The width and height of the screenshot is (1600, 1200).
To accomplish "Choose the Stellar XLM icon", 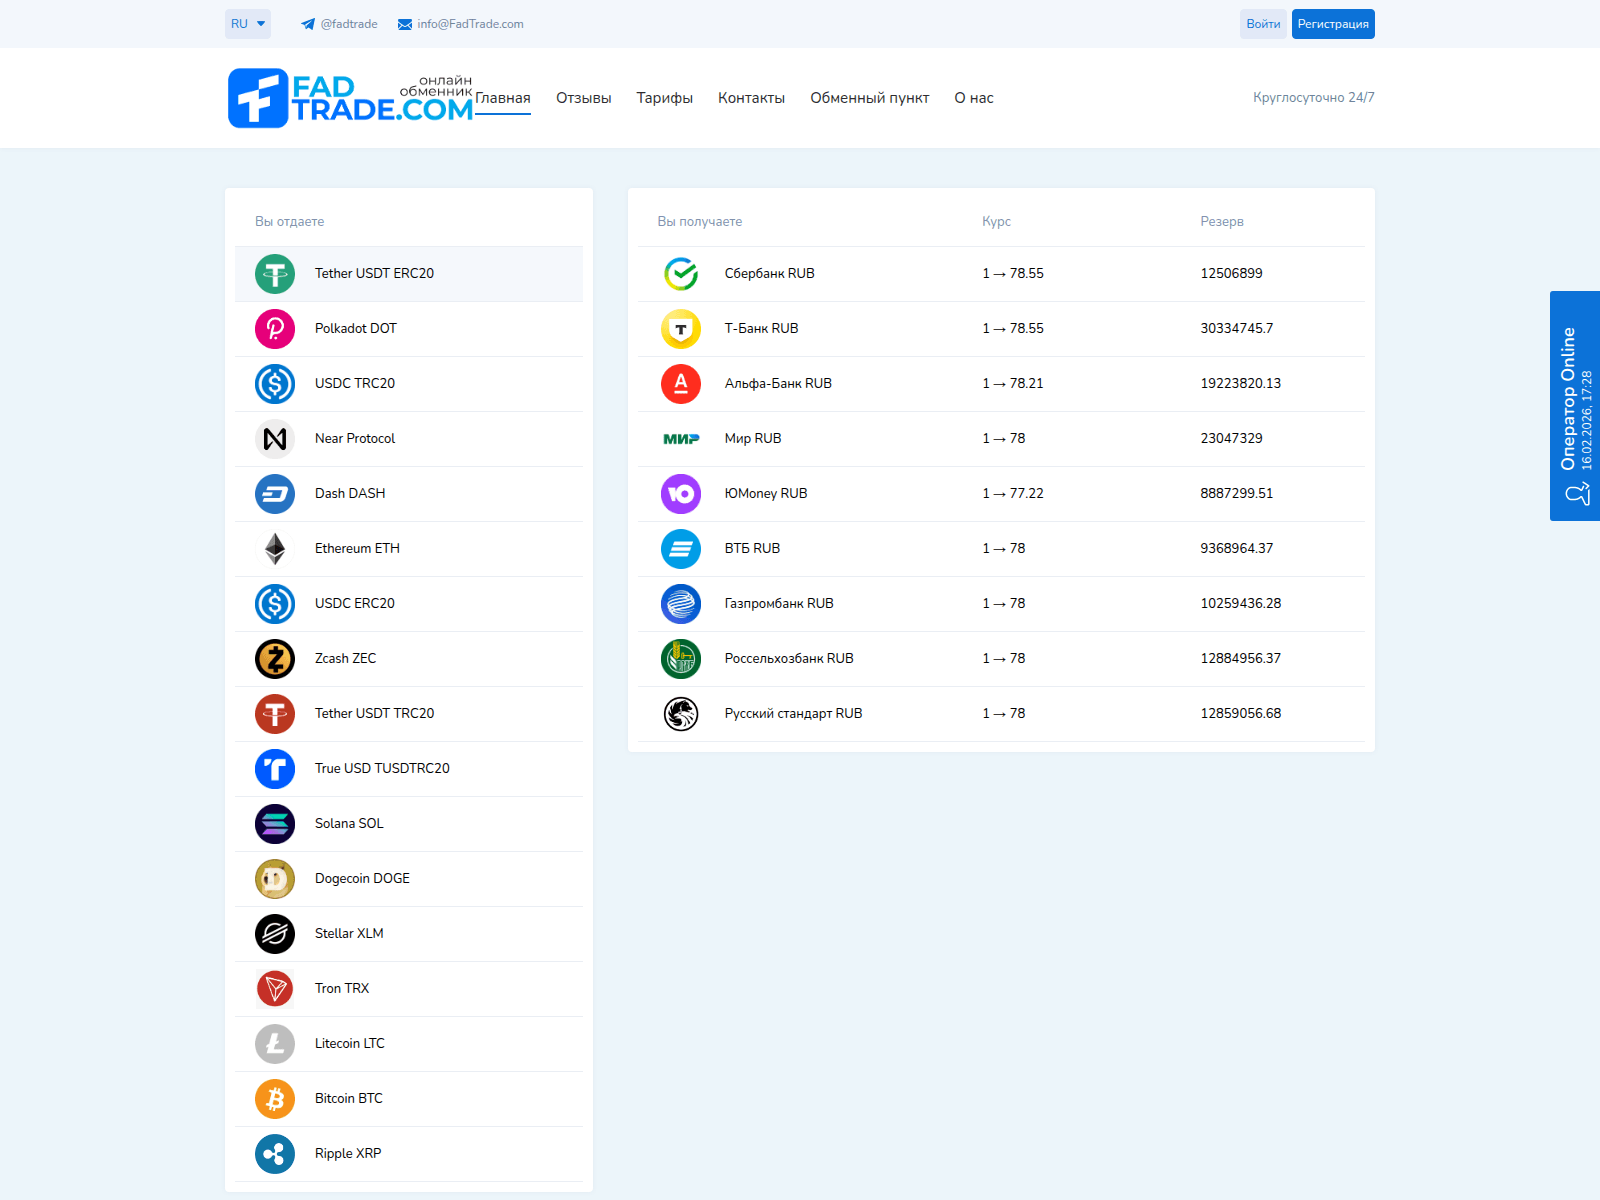I will tap(275, 934).
